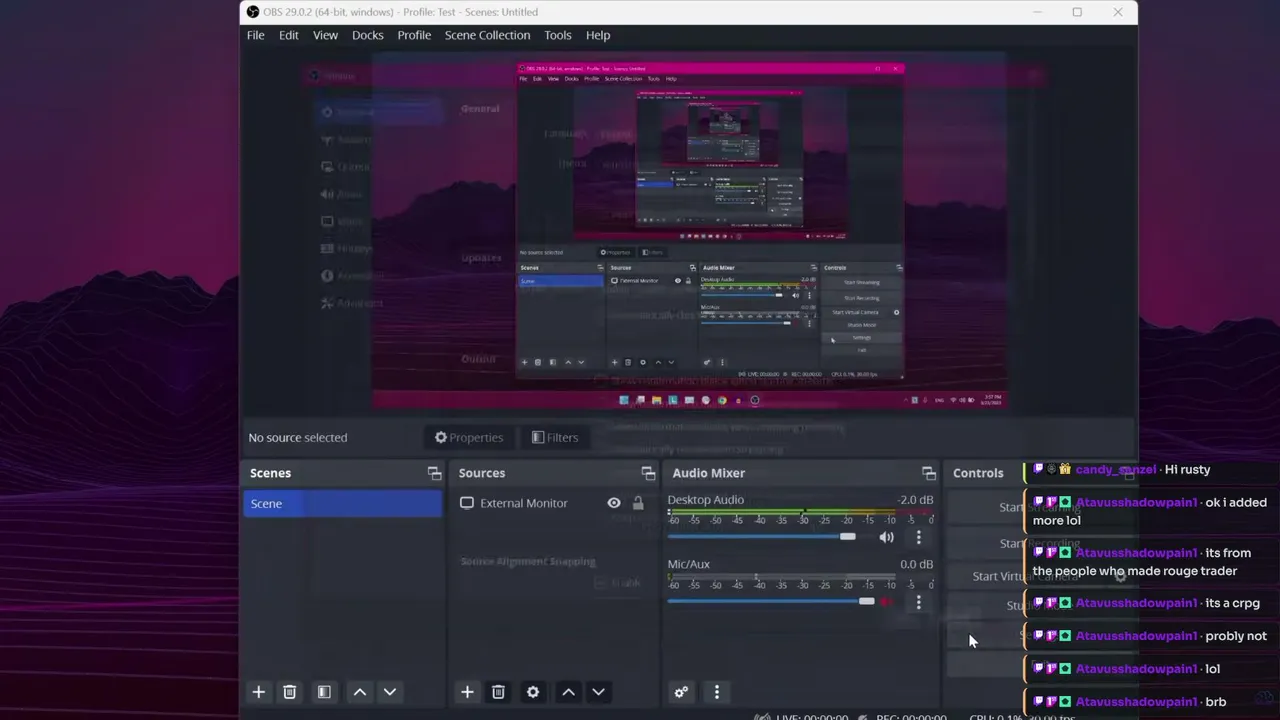
Task: Open the Scene Collection menu
Action: [488, 35]
